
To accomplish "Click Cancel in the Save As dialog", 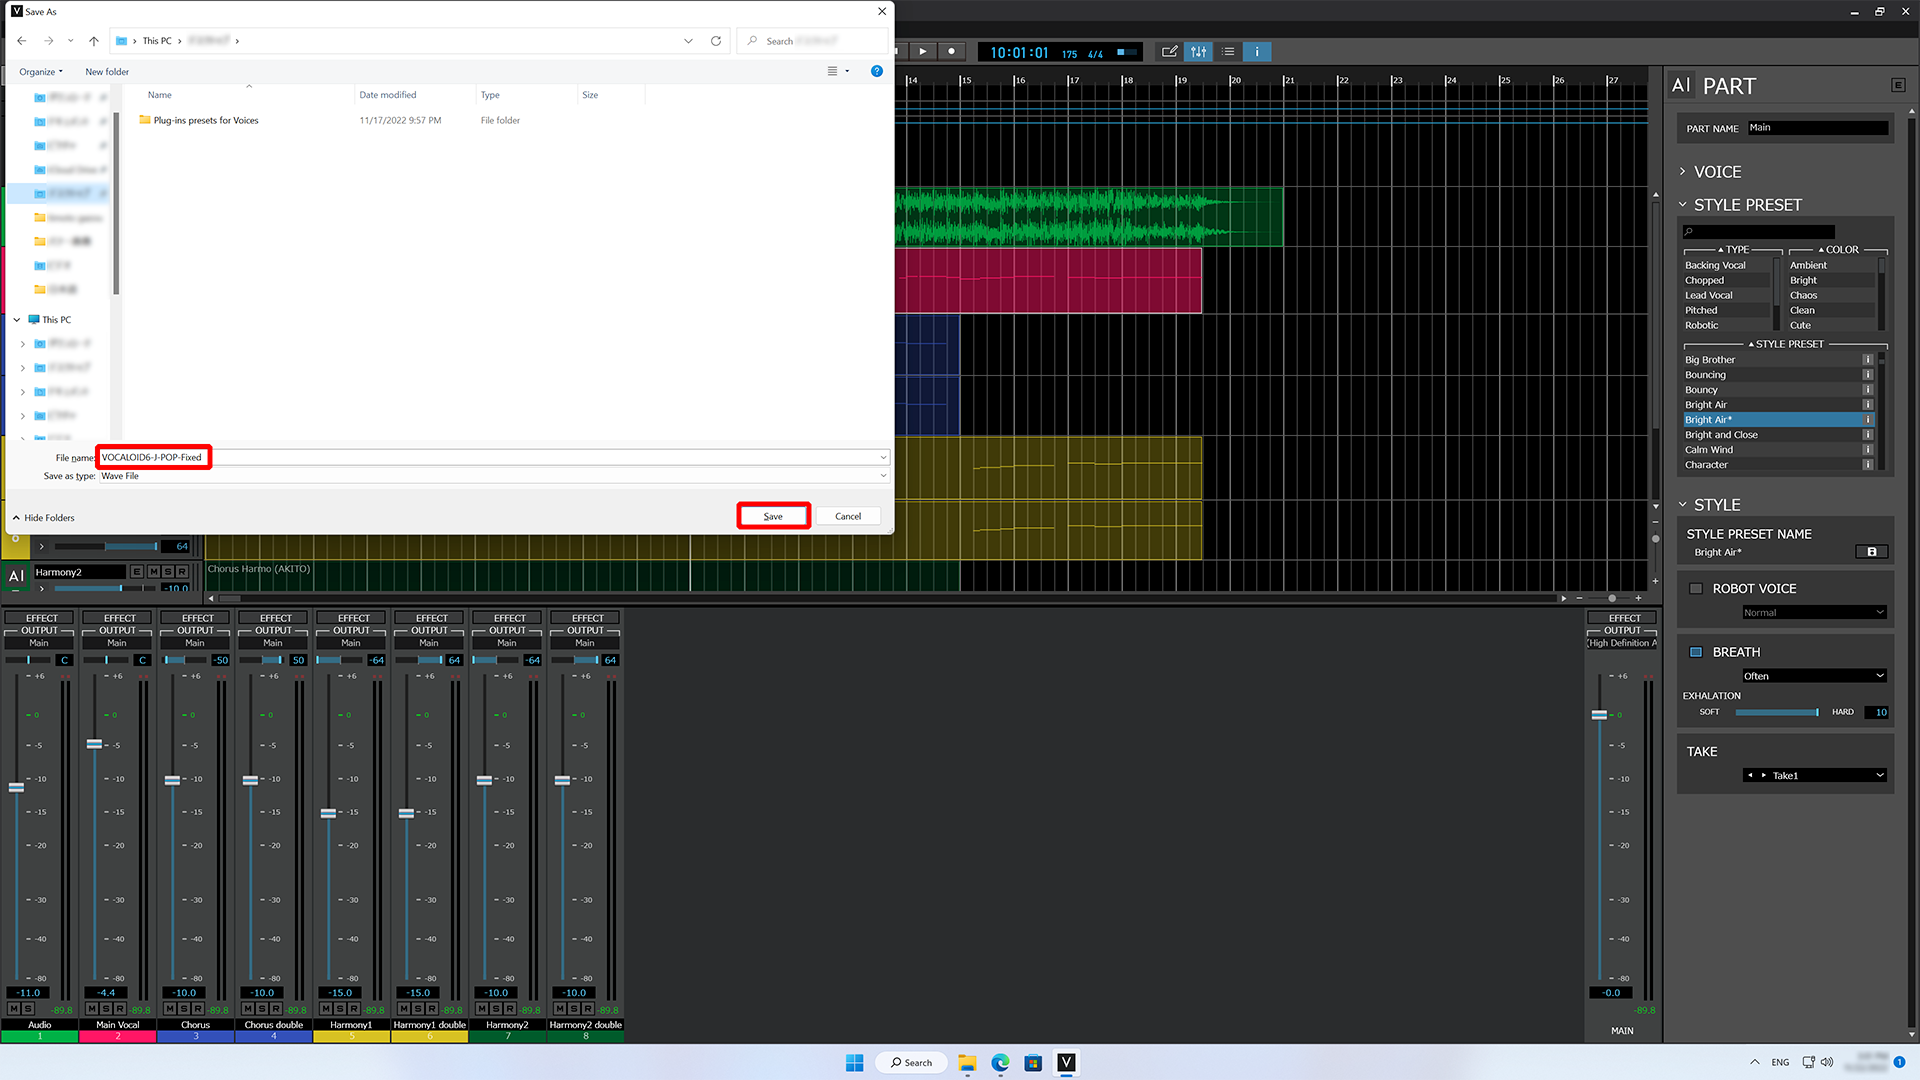I will (848, 516).
